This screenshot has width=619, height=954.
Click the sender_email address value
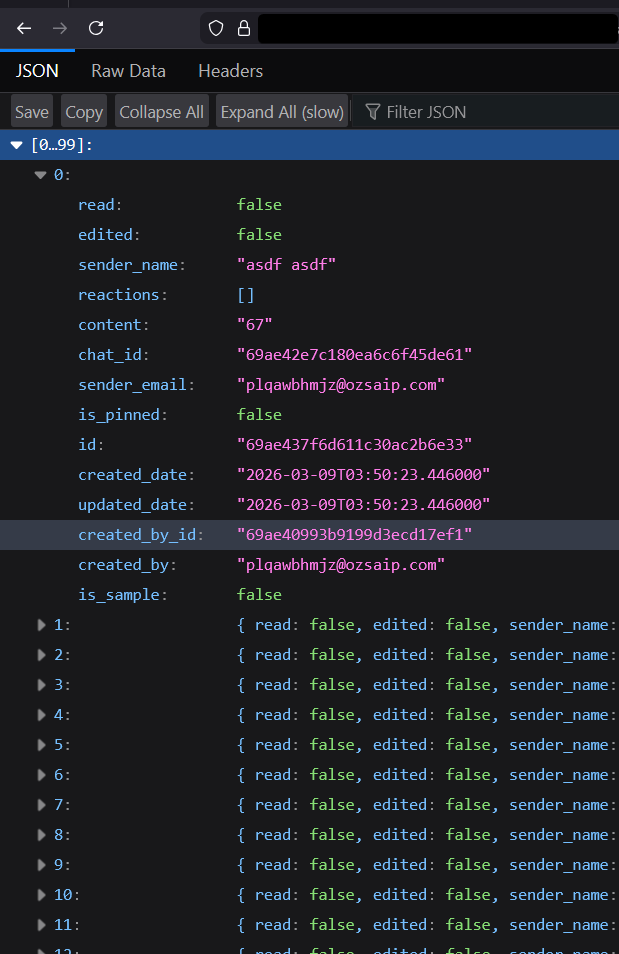click(x=341, y=385)
